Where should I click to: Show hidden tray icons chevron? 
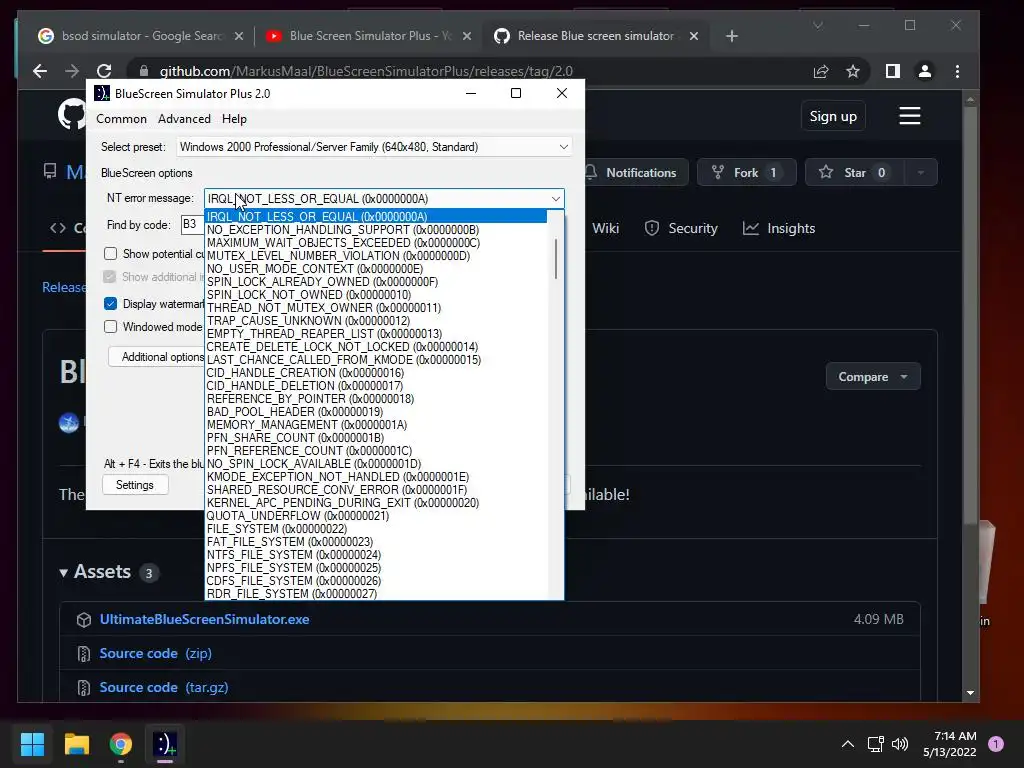(848, 744)
